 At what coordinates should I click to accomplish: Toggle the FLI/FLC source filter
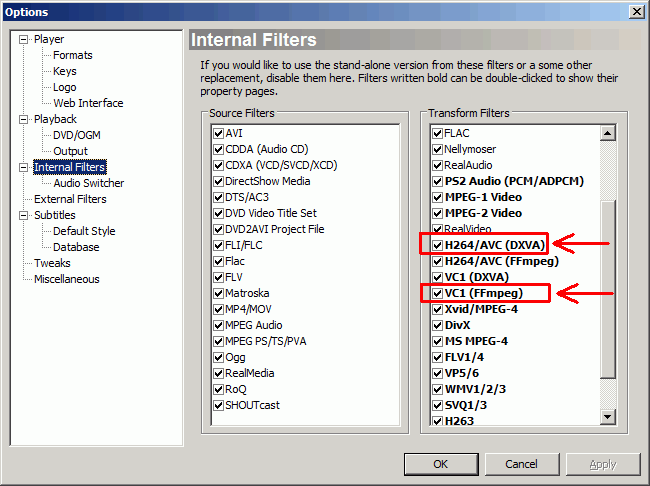(218, 245)
